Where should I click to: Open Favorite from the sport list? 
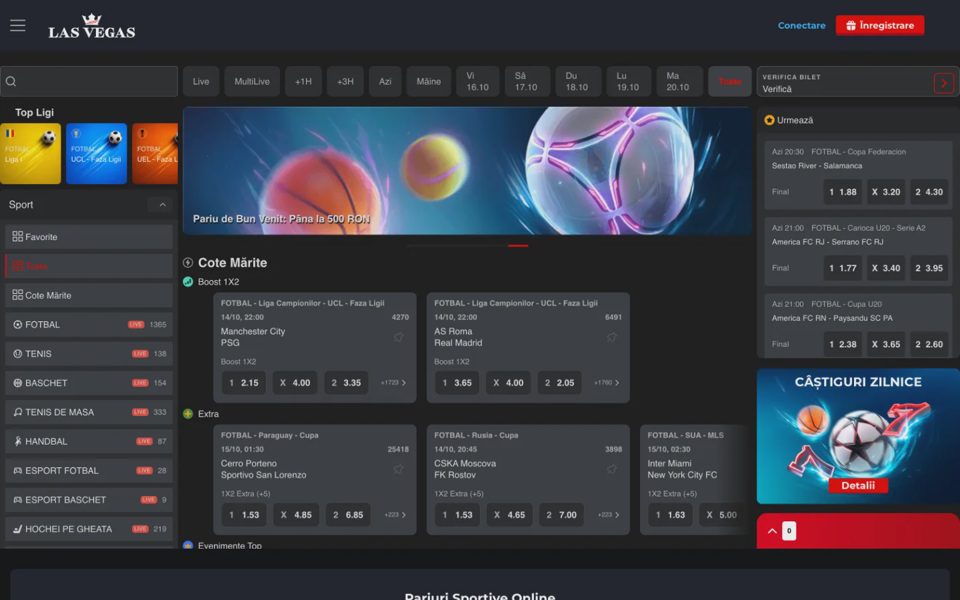89,237
